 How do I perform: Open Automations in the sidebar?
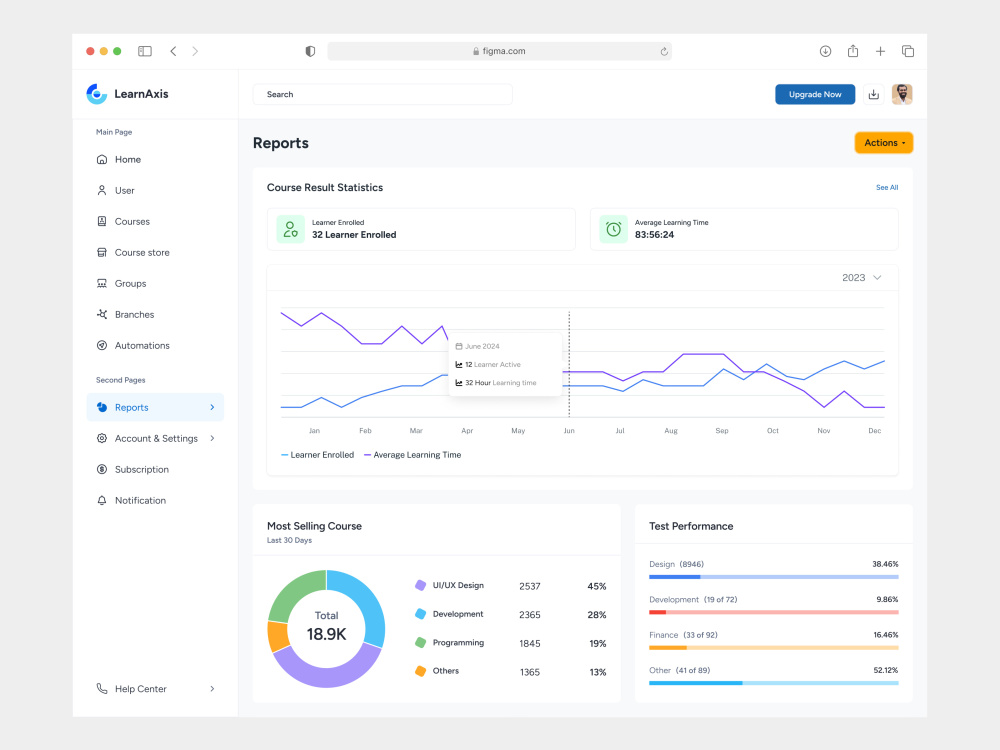155,345
